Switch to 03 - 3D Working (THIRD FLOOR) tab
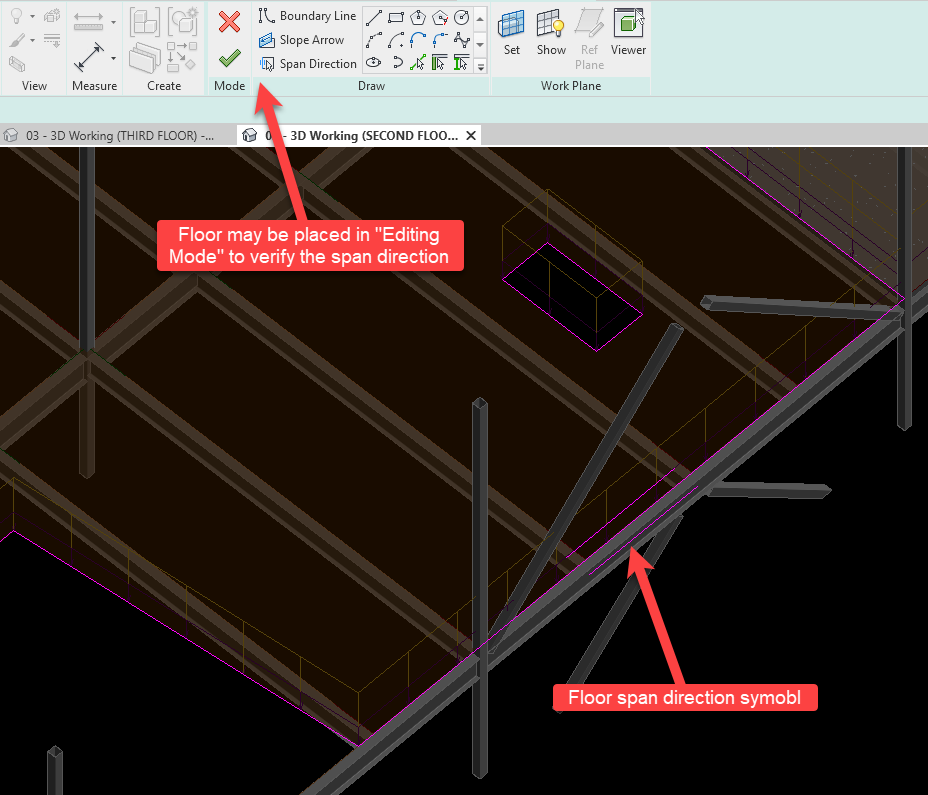 pos(110,135)
